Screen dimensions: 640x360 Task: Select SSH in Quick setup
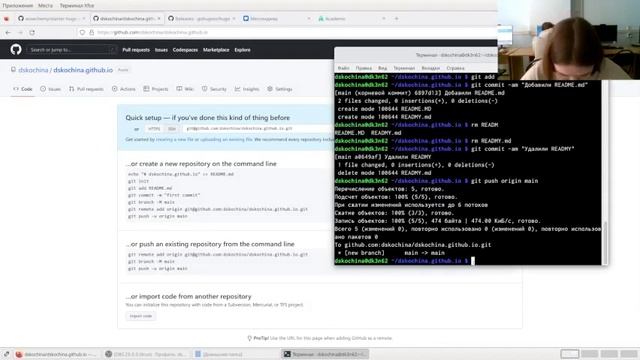pyautogui.click(x=172, y=129)
